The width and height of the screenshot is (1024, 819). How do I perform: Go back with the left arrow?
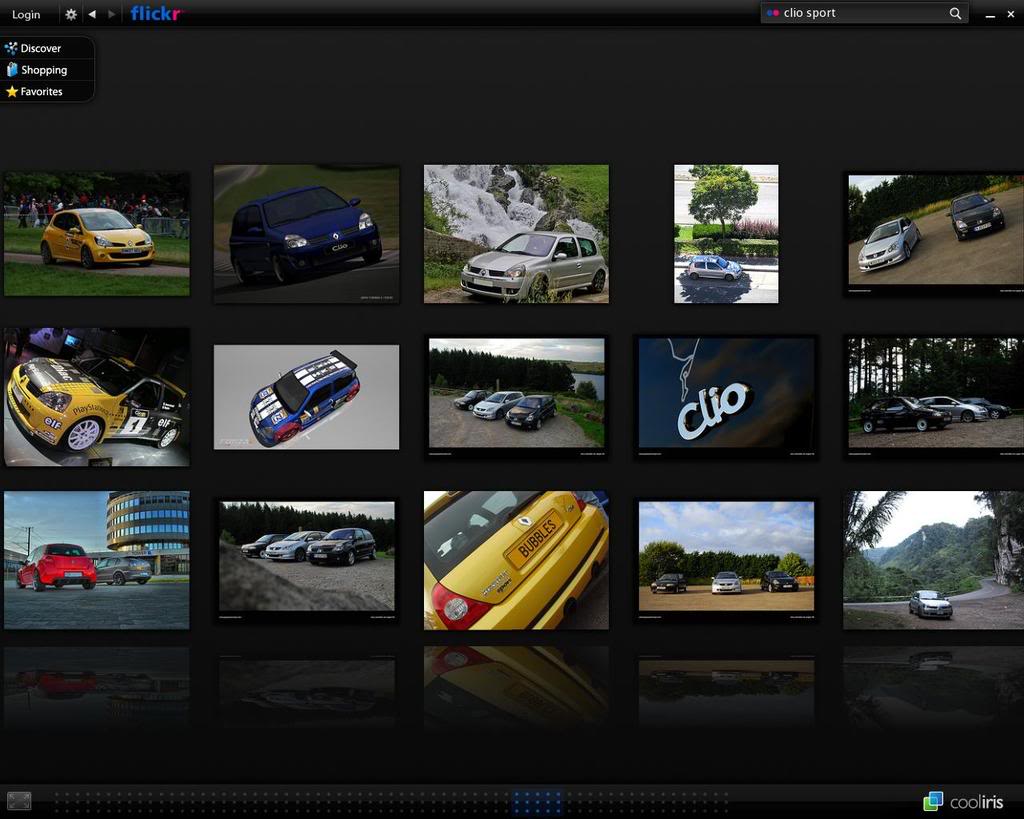[92, 14]
